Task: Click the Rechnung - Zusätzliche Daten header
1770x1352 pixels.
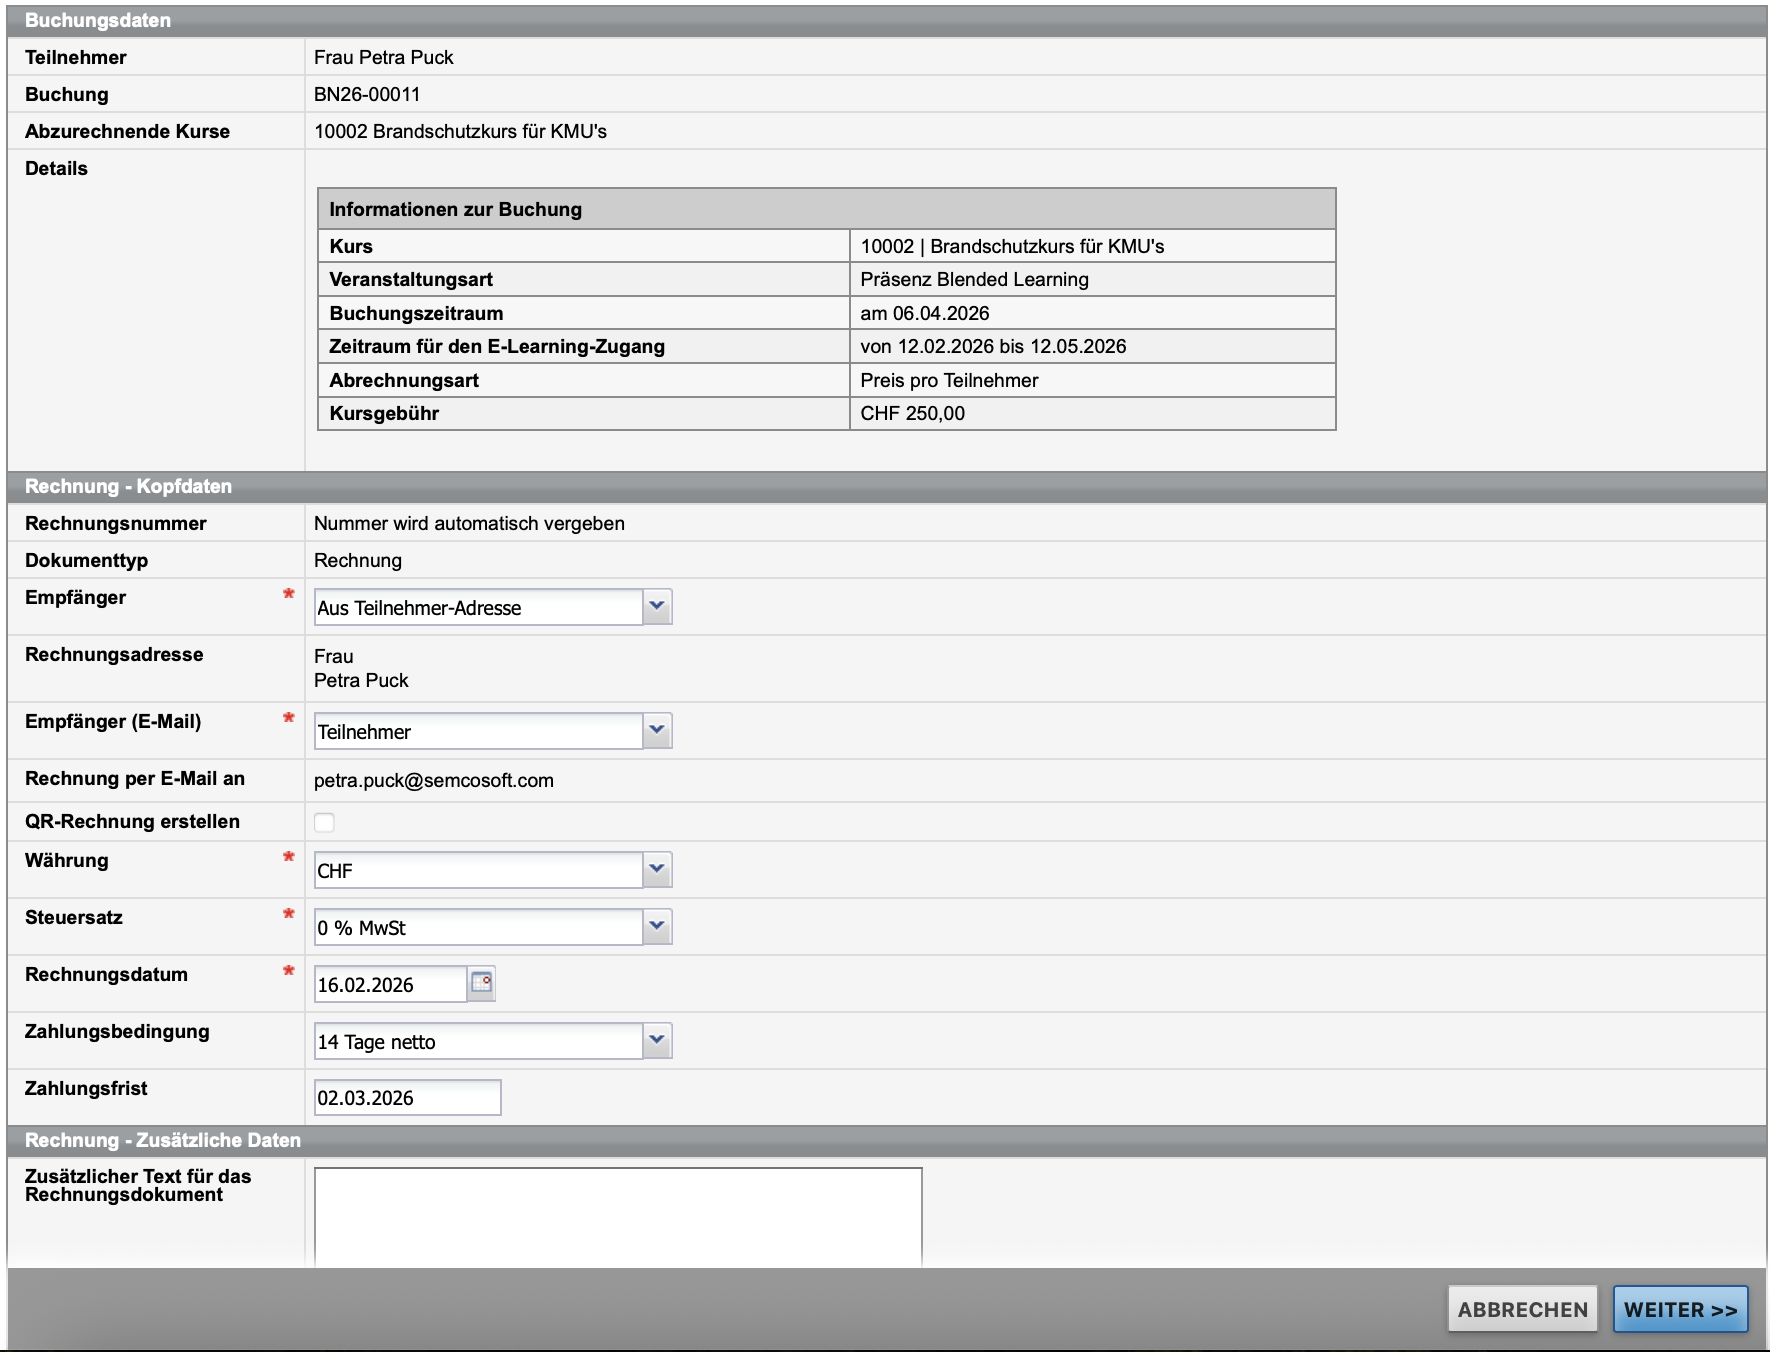Action: pyautogui.click(x=162, y=1140)
